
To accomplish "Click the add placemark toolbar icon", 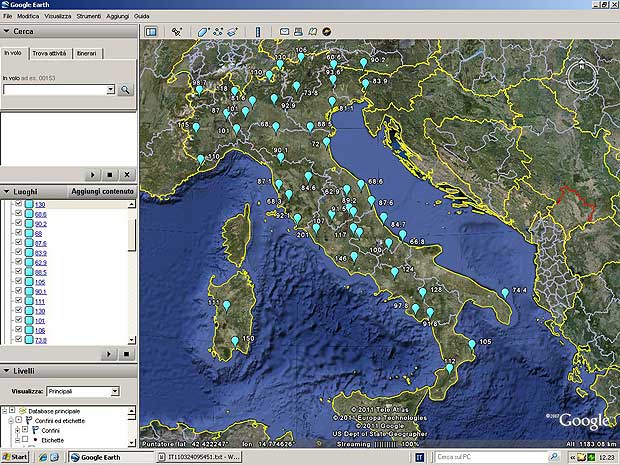I will pos(177,32).
